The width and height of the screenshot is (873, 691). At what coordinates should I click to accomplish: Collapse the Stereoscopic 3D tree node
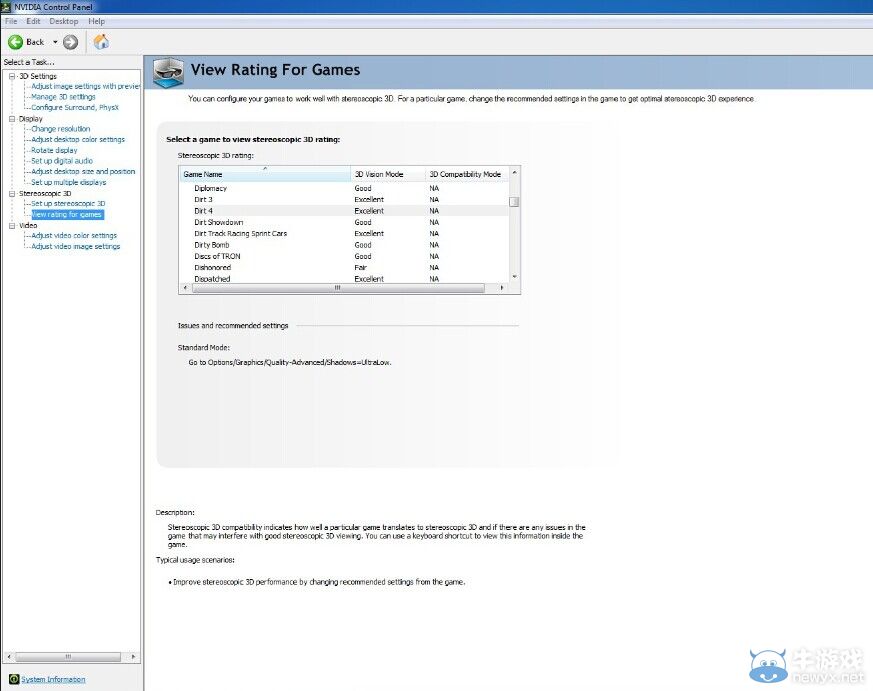pos(12,193)
